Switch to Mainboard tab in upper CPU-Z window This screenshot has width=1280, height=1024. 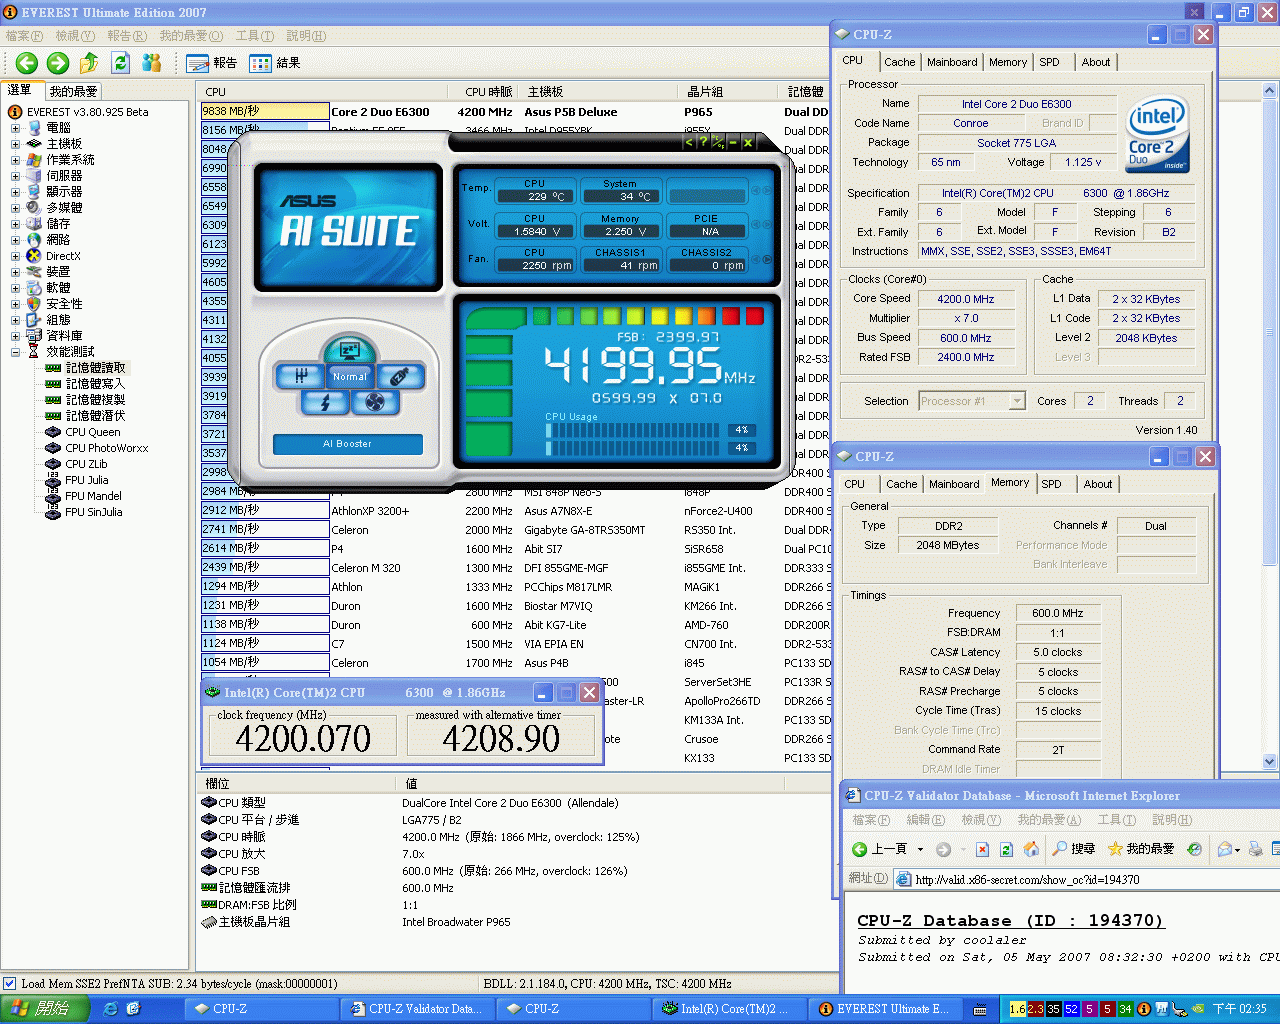[x=952, y=62]
